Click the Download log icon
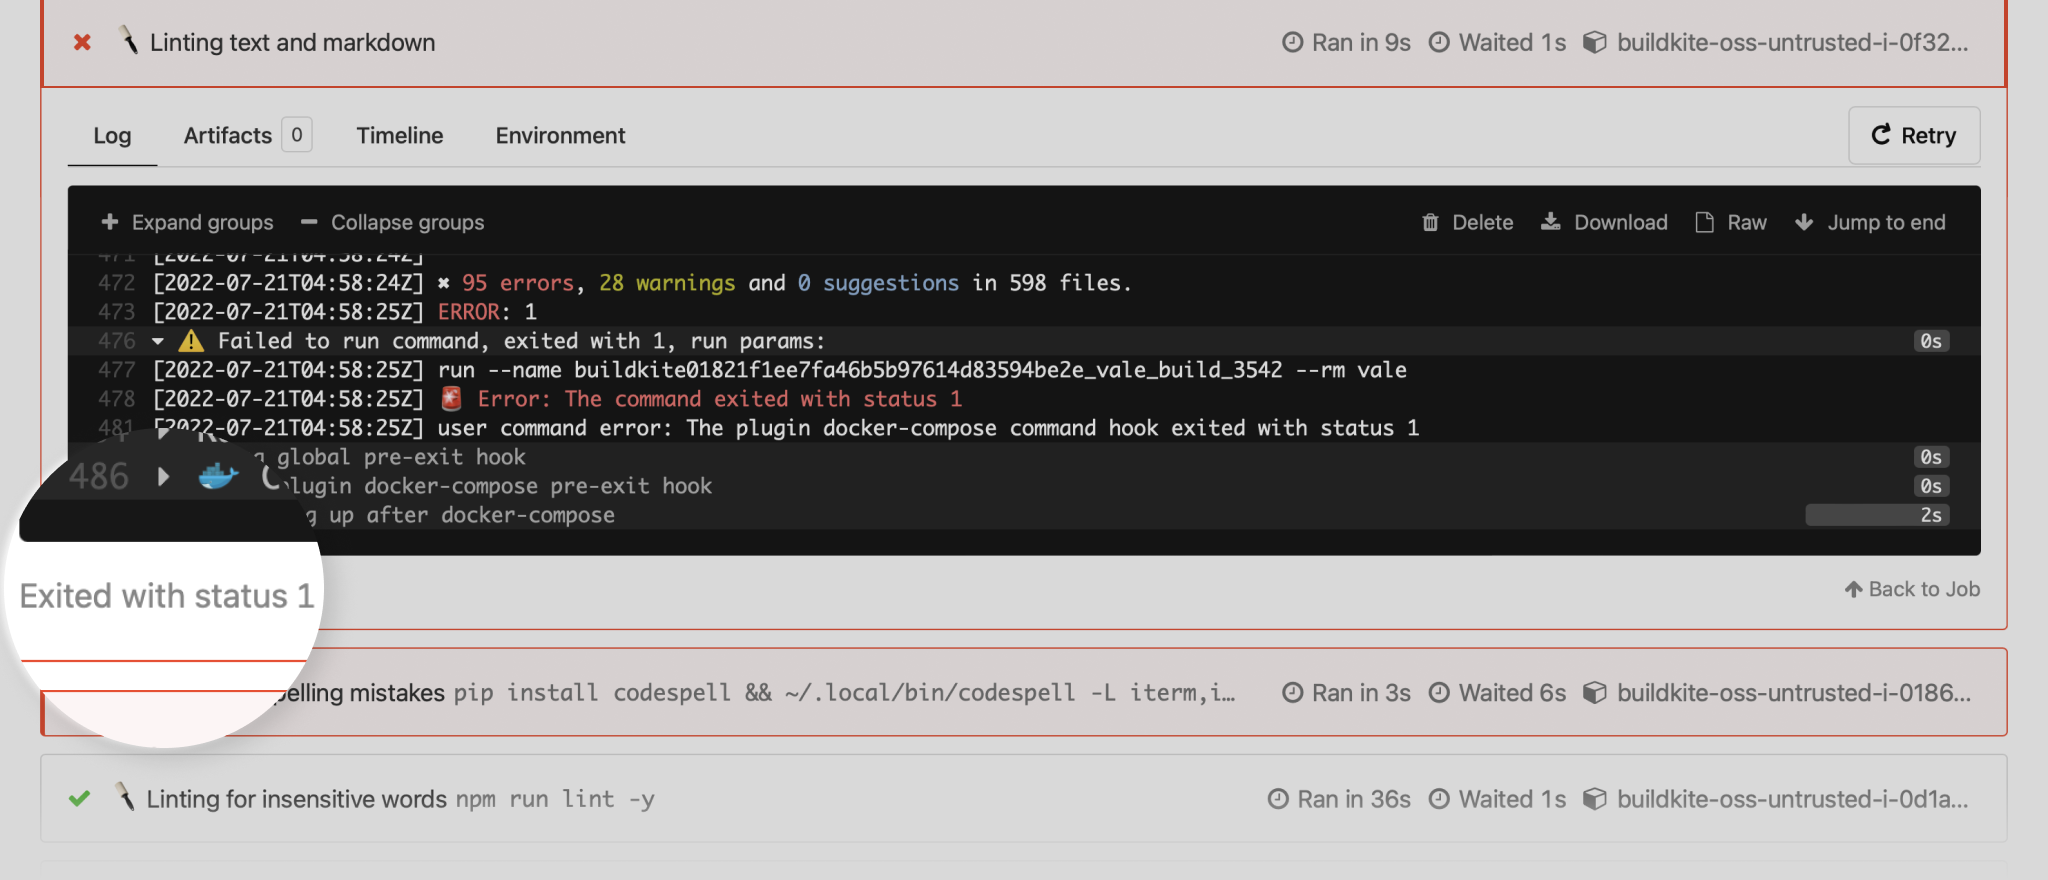This screenshot has height=880, width=2048. (x=1550, y=222)
